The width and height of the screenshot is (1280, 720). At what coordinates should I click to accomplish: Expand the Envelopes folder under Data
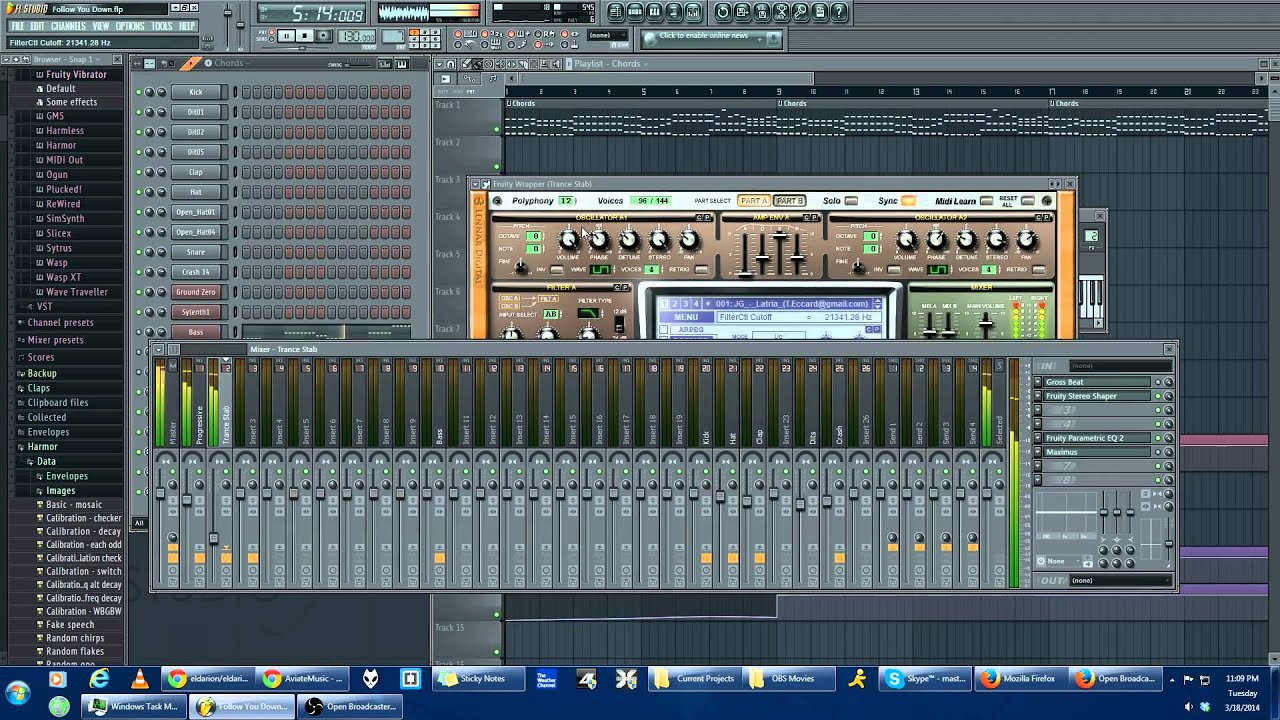[x=67, y=476]
